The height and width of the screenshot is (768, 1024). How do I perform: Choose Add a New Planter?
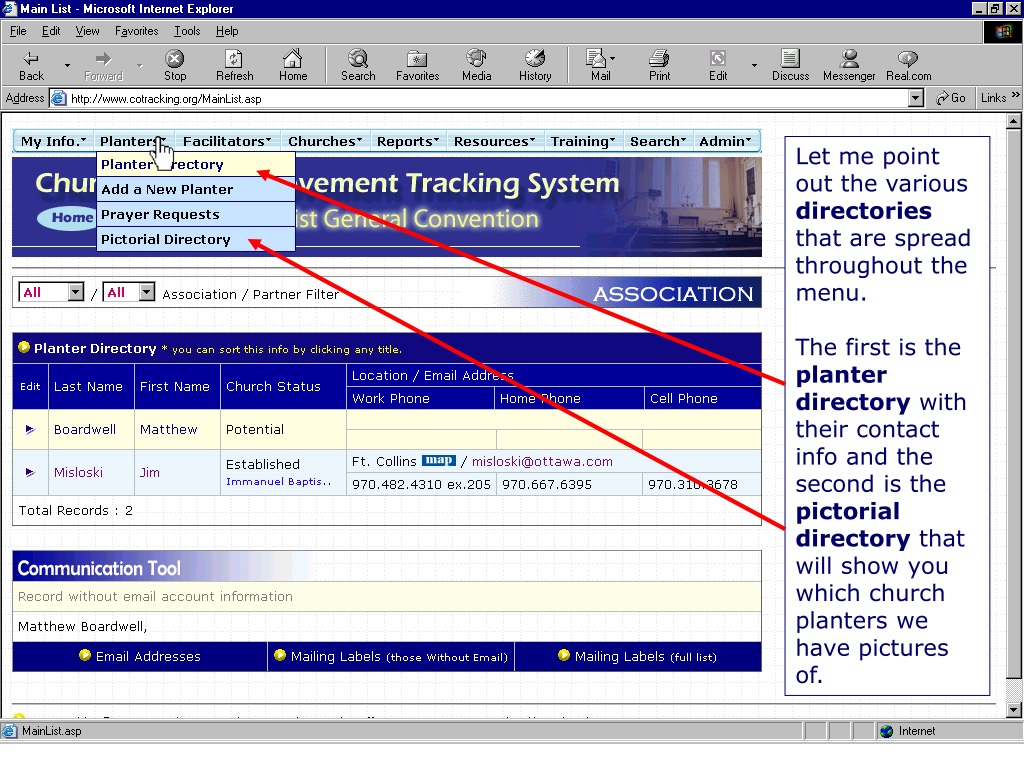click(195, 189)
